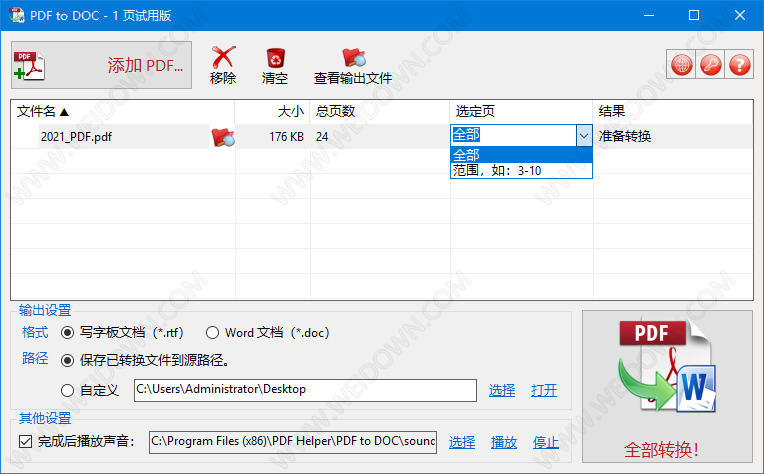Select the Word document (*.doc) radio option
764x474 pixels.
click(212, 333)
